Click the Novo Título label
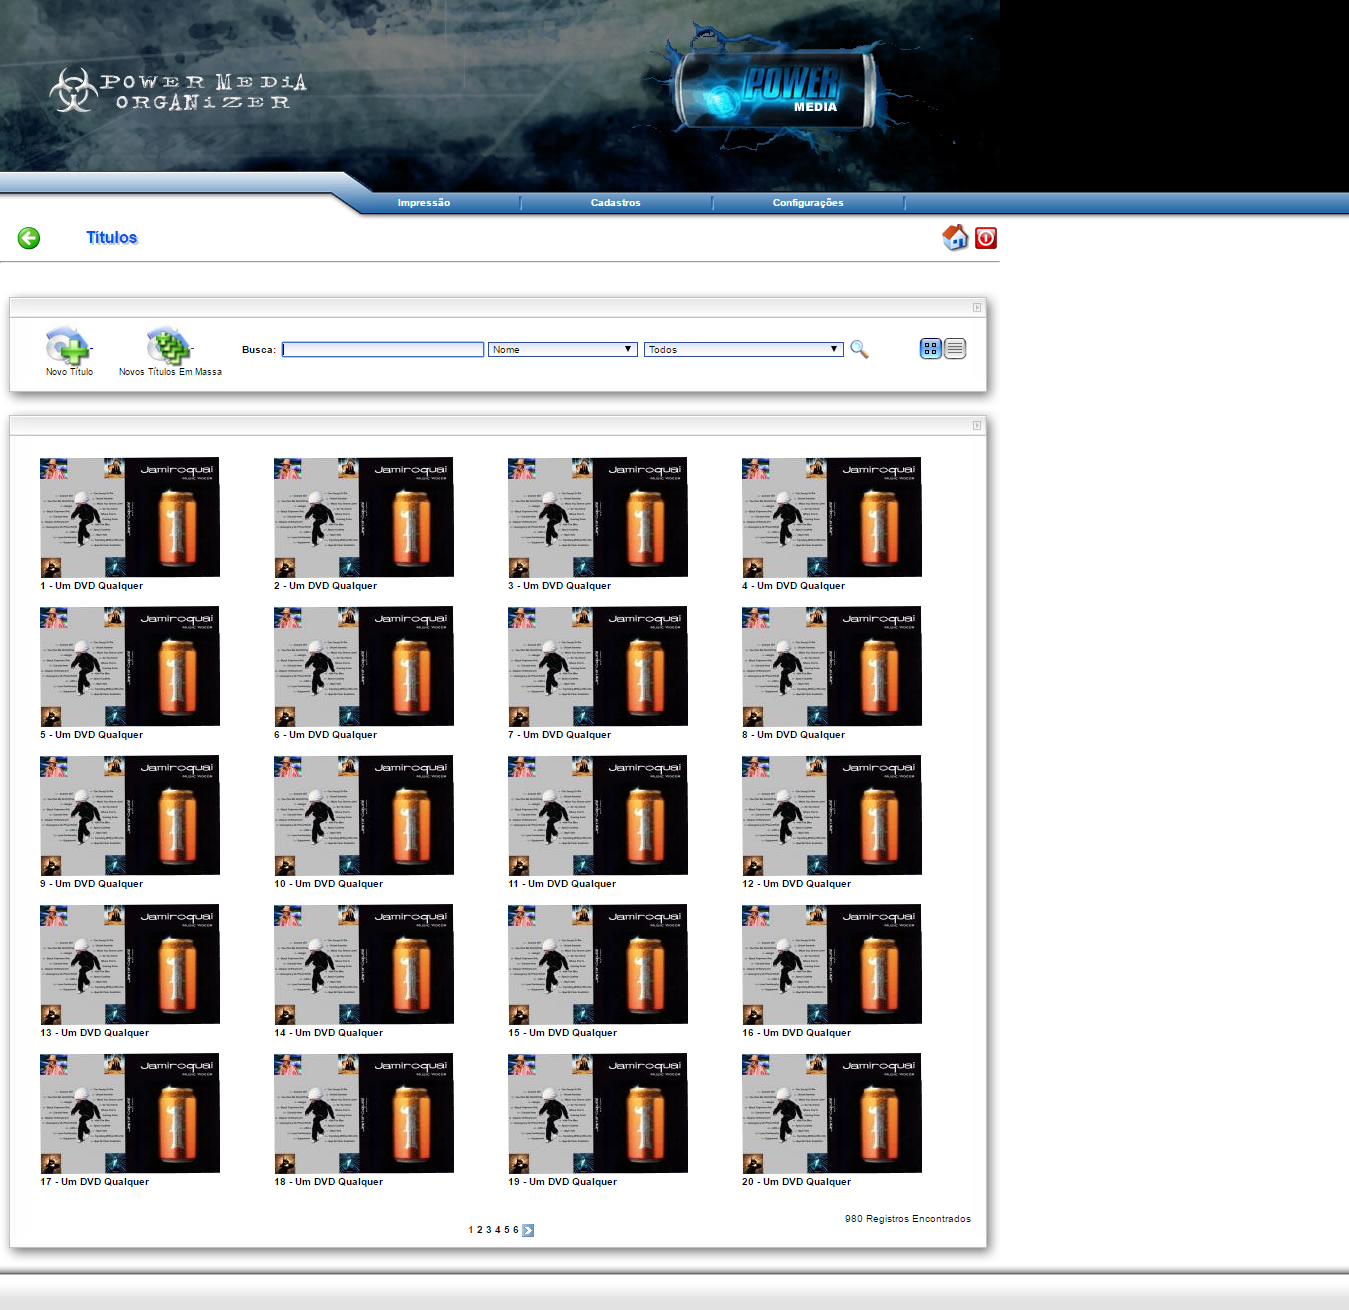Viewport: 1349px width, 1310px height. [69, 372]
